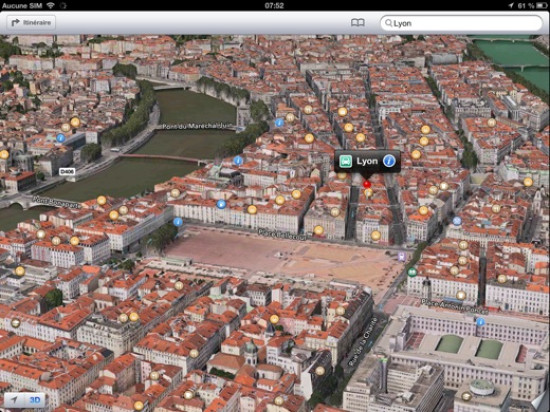The image size is (550, 412).
Task: Tap the current-location arrow button
Action: click(14, 400)
